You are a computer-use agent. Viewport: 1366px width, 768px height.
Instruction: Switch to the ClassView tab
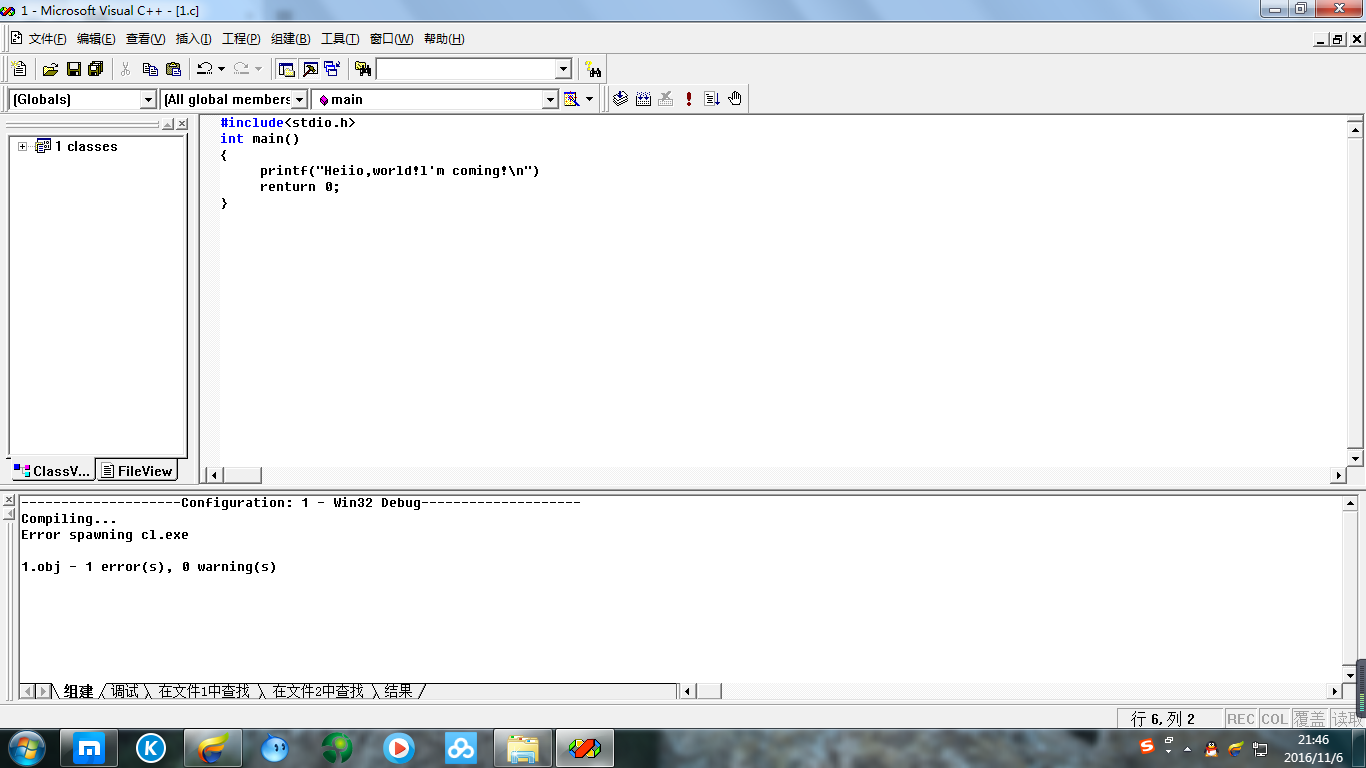(x=52, y=471)
